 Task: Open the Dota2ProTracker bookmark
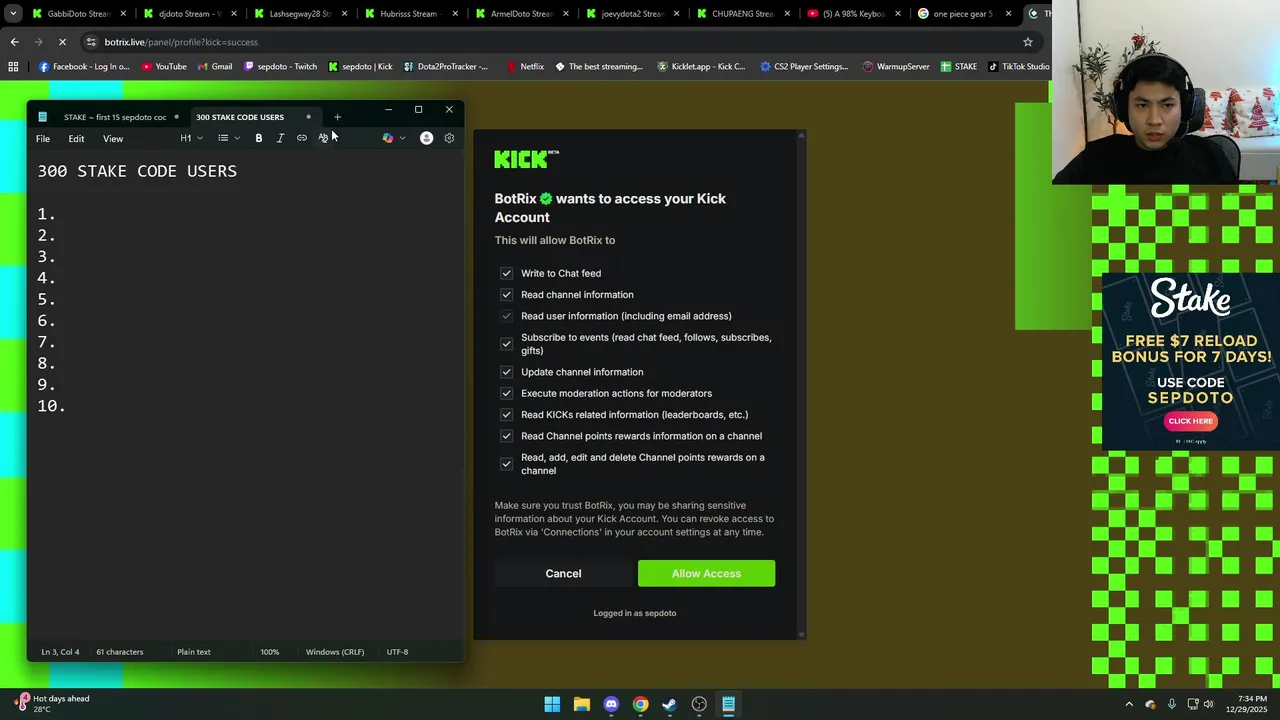coord(446,67)
